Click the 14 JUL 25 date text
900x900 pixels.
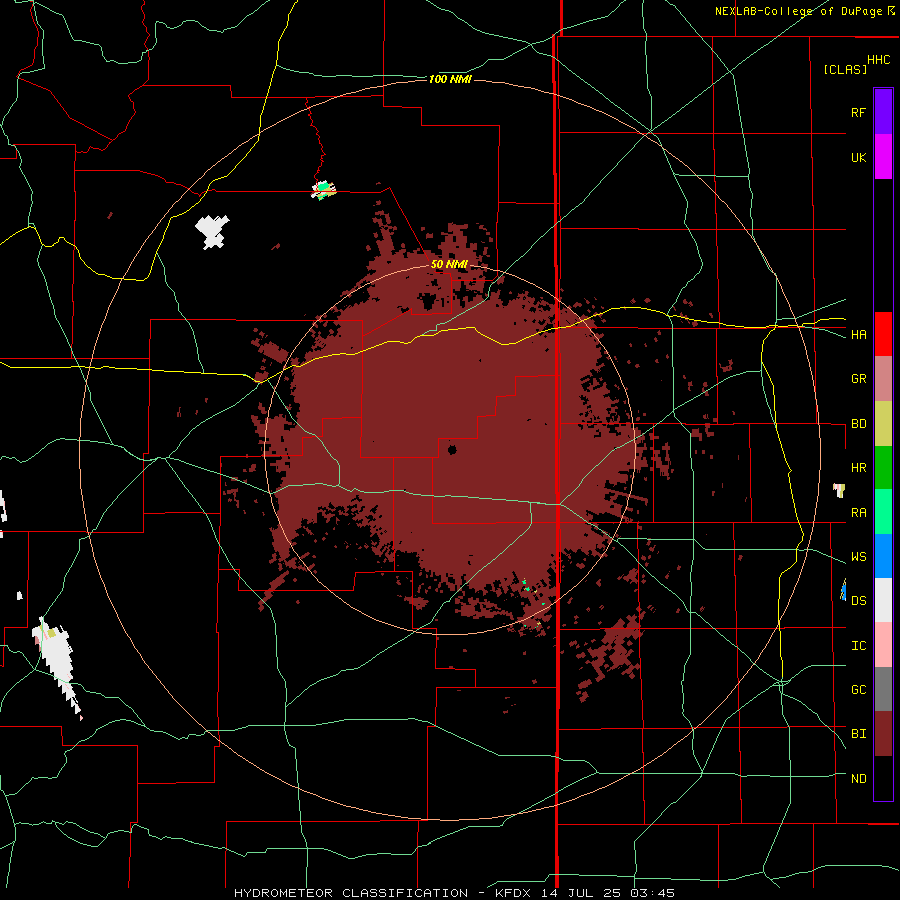pos(581,893)
